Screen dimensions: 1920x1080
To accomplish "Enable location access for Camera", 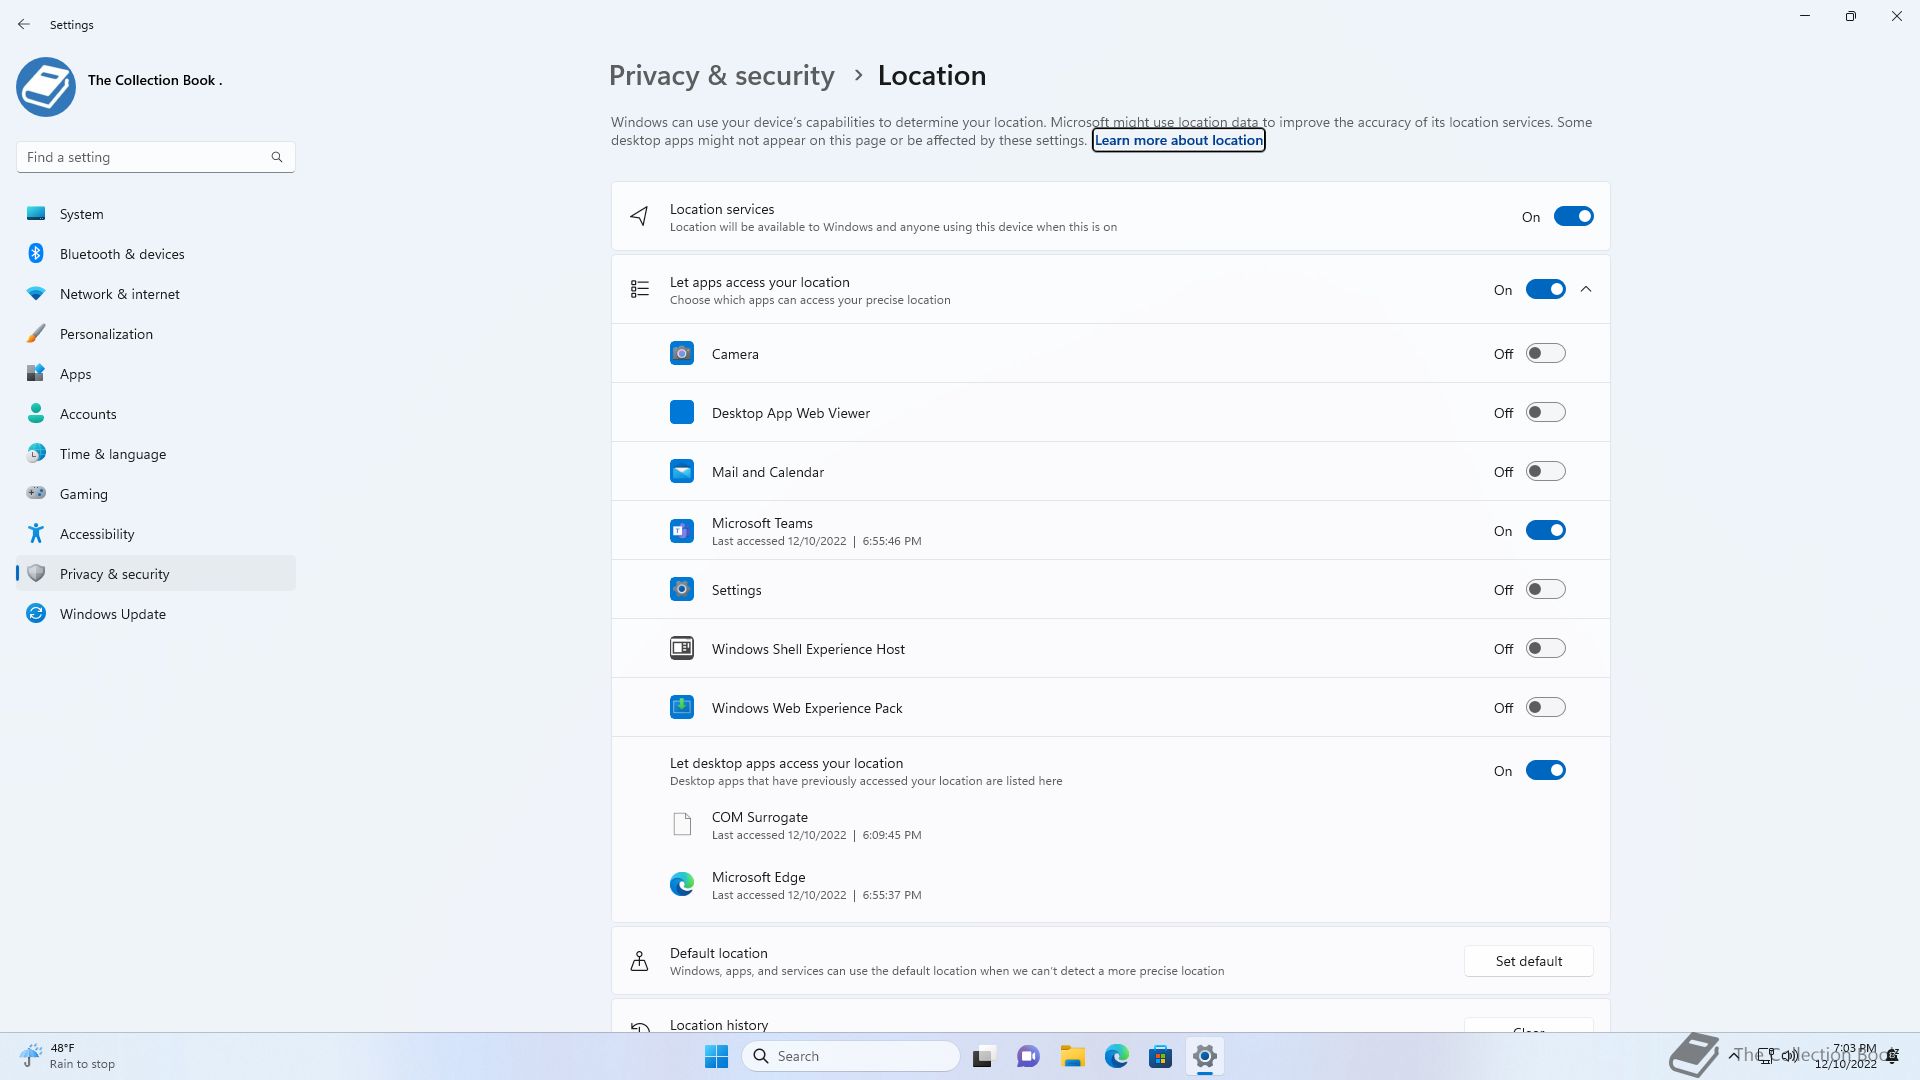I will (1545, 353).
